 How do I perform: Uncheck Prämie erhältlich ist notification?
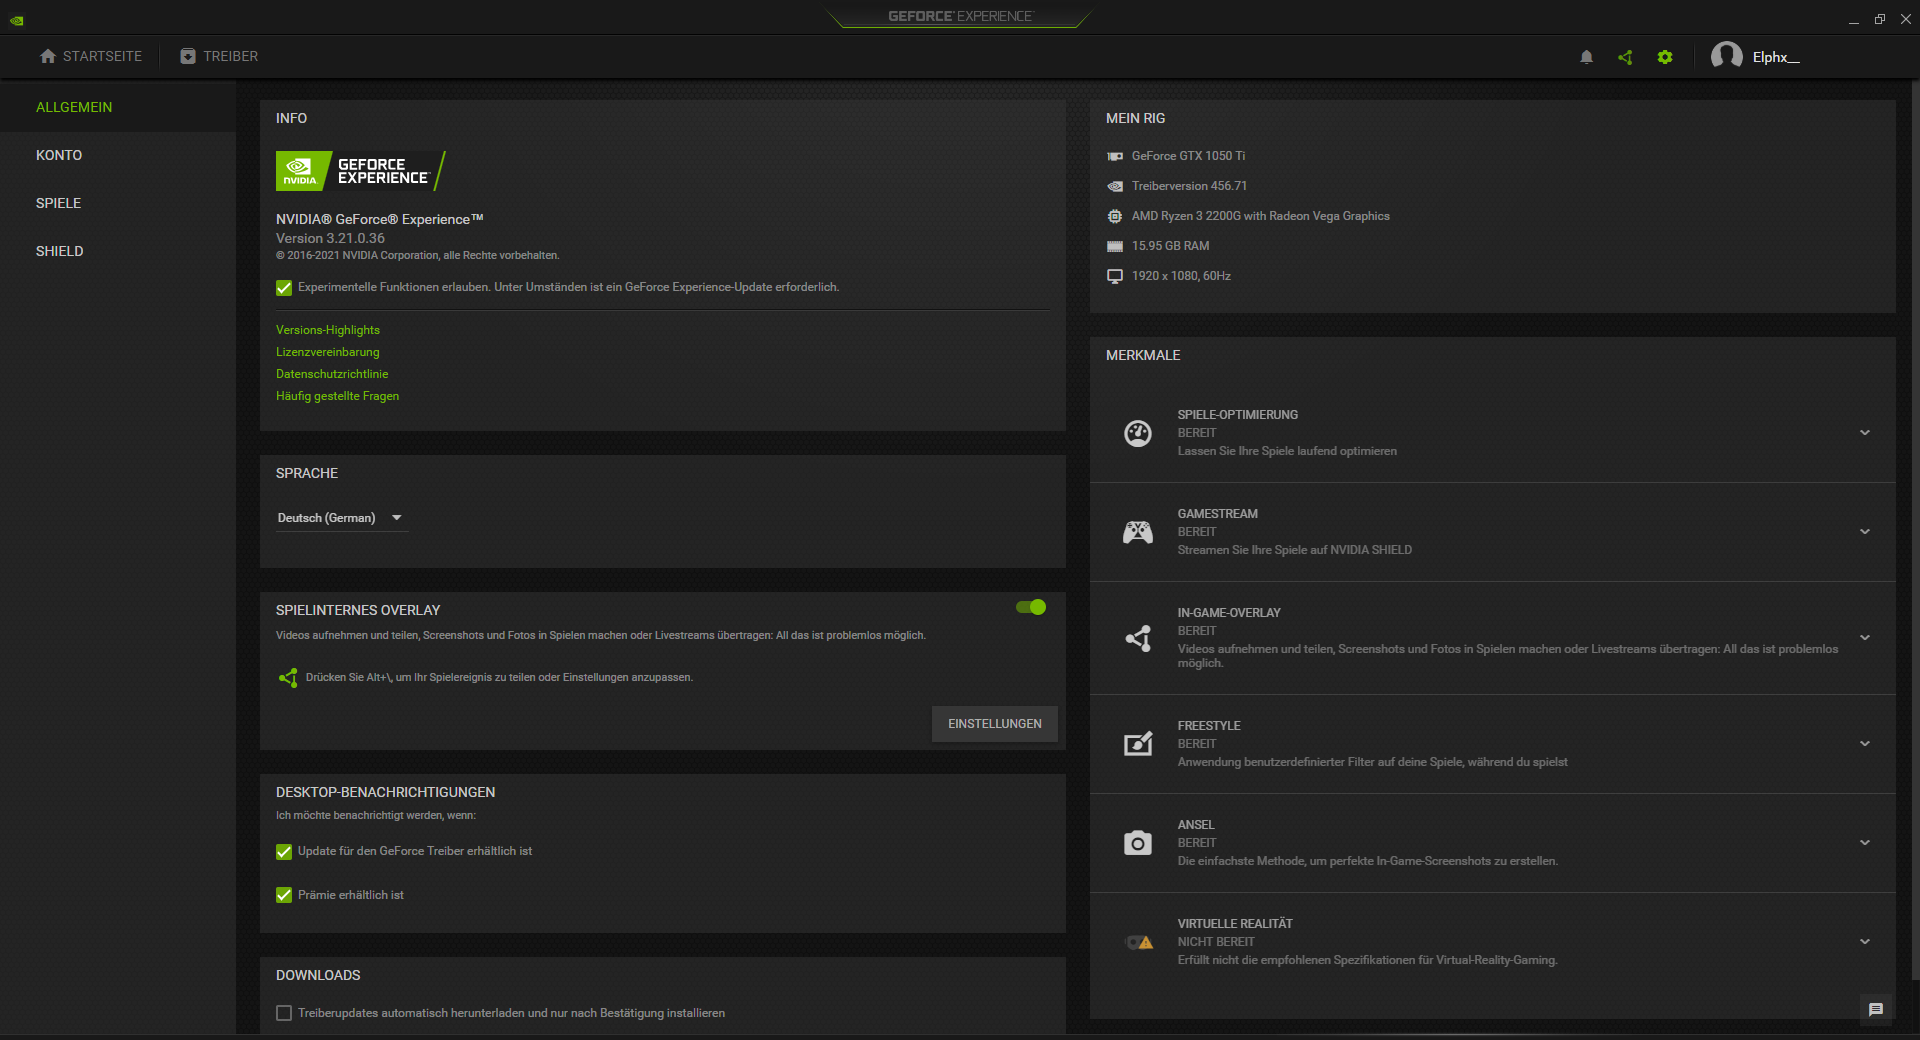284,896
